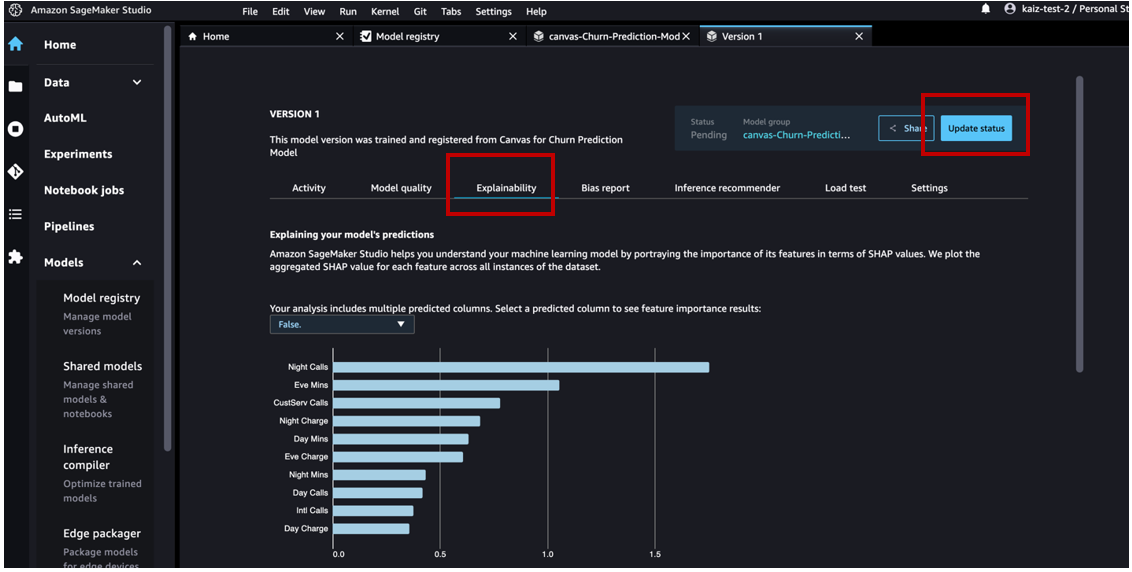Open Notebook jobs in the sidebar

(84, 190)
